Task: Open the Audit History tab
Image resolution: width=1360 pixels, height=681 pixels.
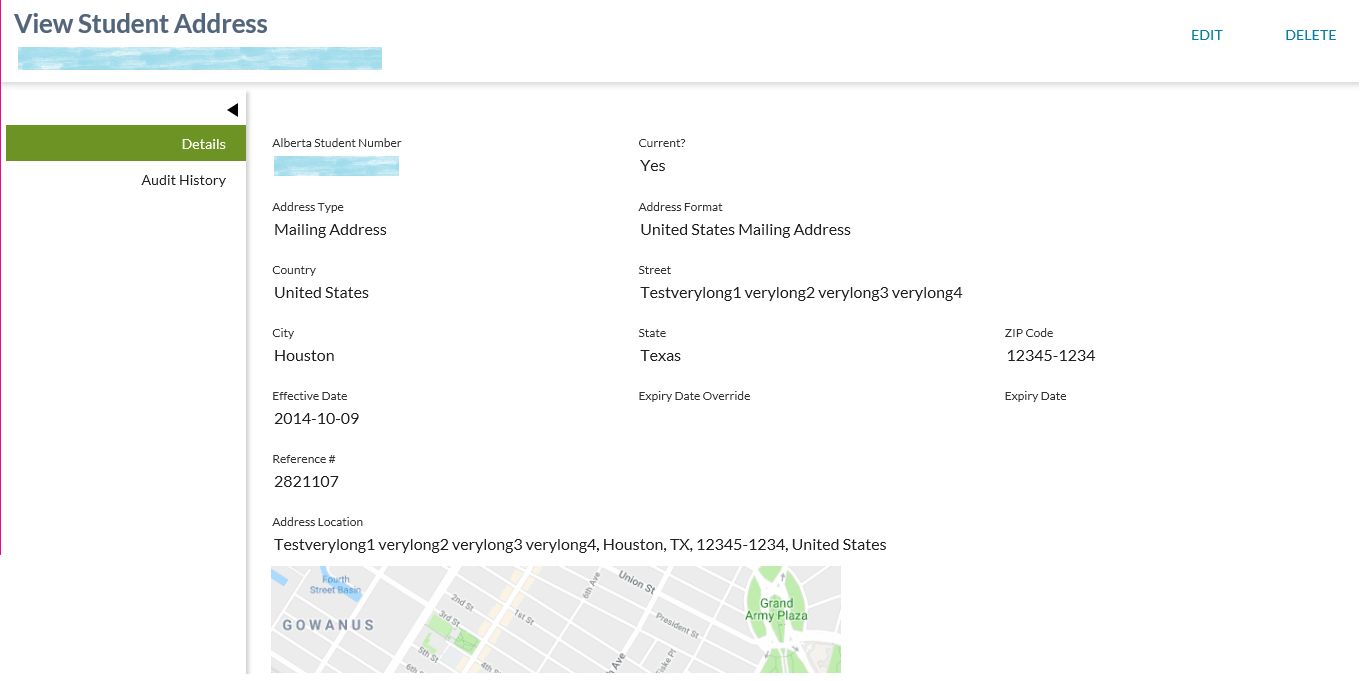Action: click(x=183, y=180)
